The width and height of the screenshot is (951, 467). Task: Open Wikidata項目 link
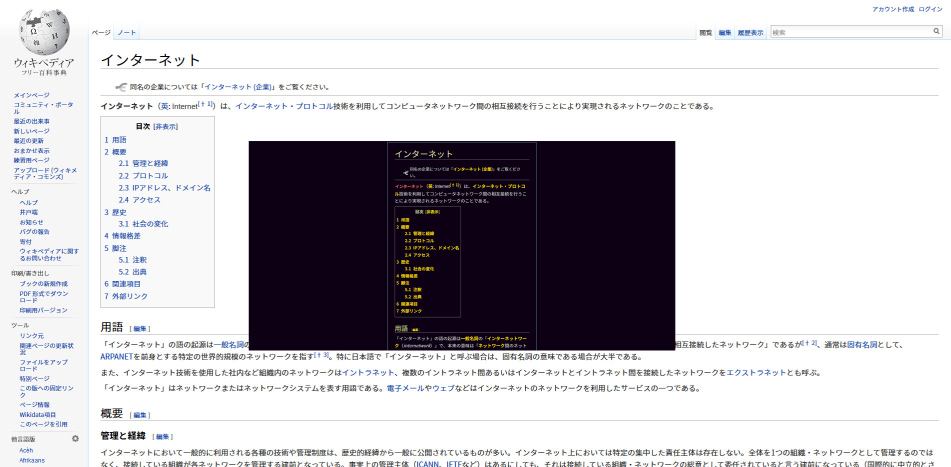coord(37,414)
